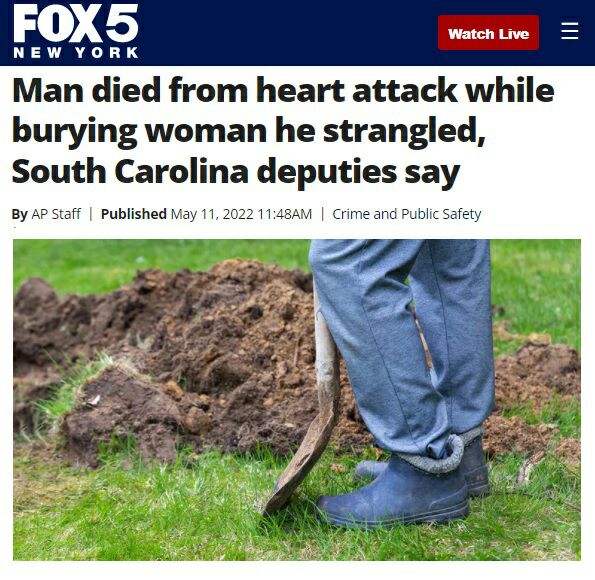Click the bold Published label
Viewport: 595px width, 580px height.
point(134,214)
